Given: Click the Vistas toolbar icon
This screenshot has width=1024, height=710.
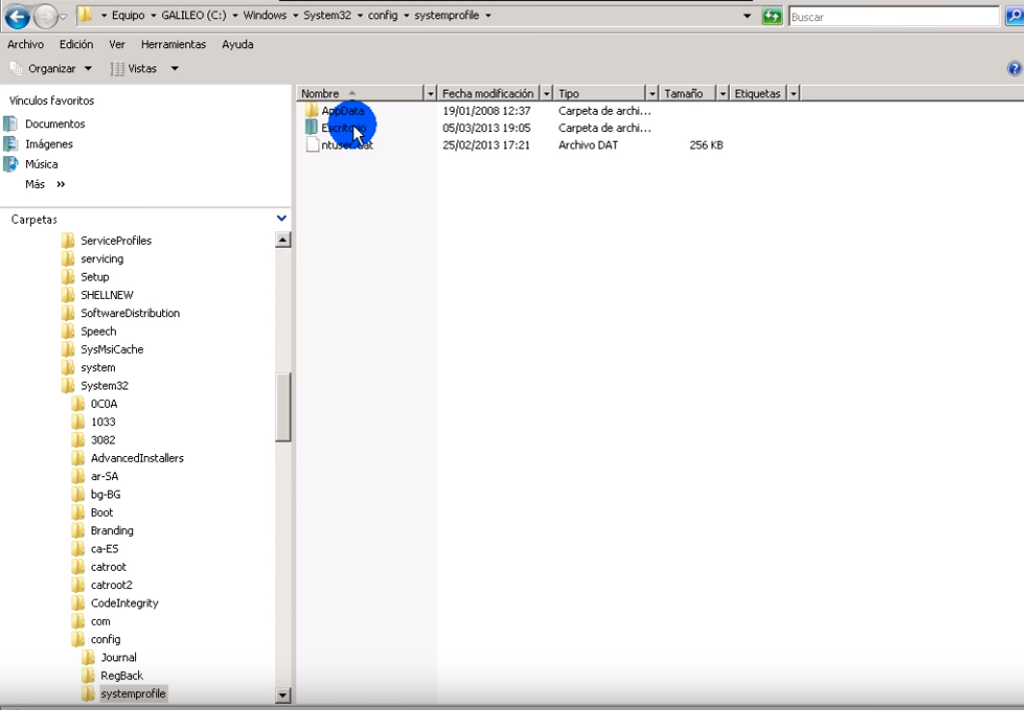Looking at the screenshot, I should point(117,69).
